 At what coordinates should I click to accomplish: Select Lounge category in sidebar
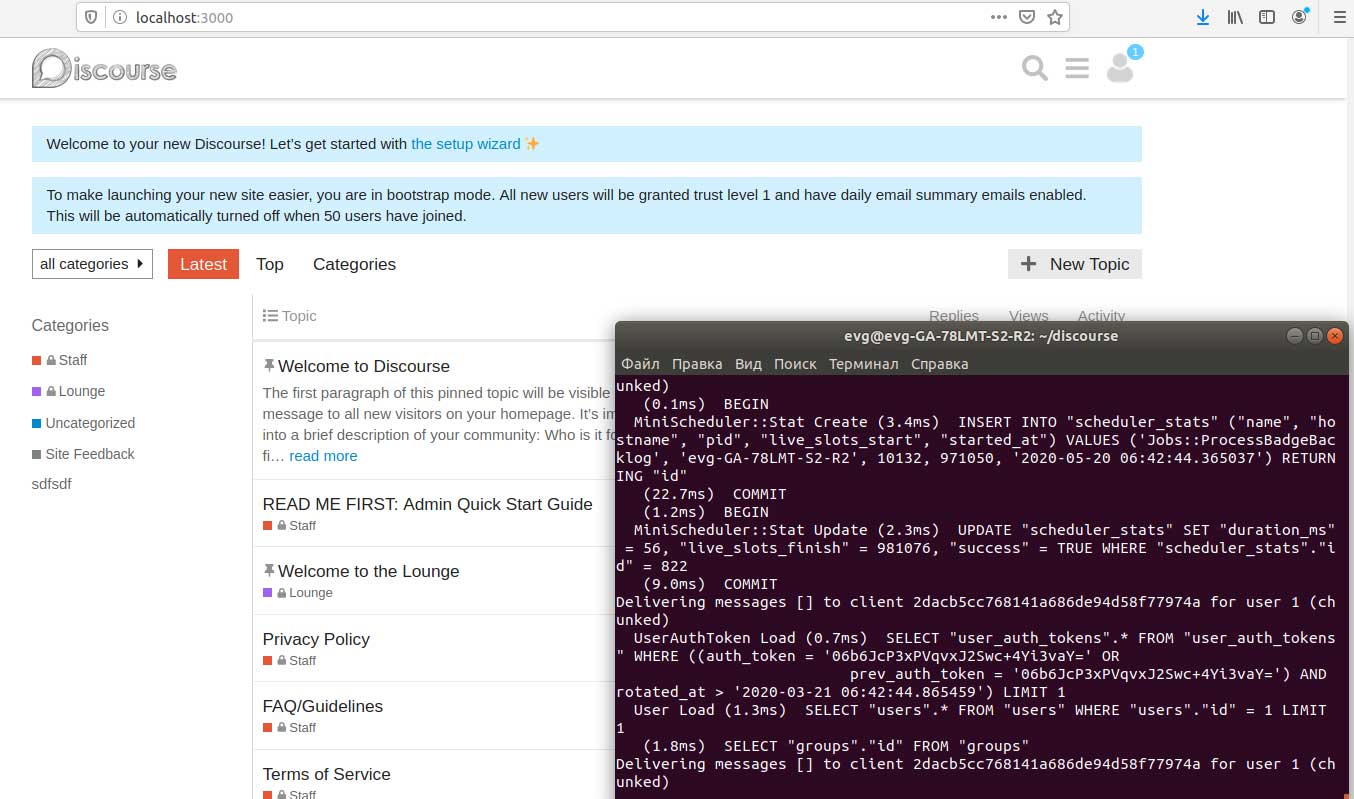point(68,391)
